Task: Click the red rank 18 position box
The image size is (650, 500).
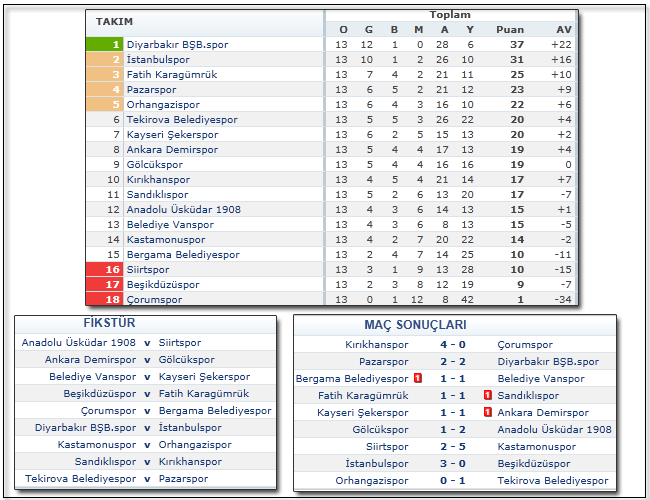Action: (x=104, y=299)
